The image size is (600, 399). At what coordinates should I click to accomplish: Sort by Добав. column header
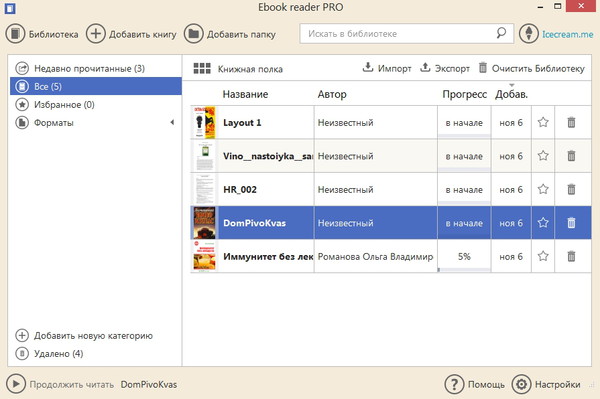click(x=511, y=94)
